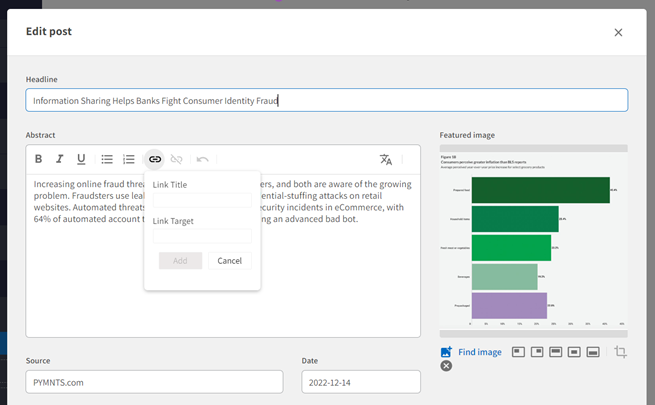Click the underline formatting icon

click(82, 159)
